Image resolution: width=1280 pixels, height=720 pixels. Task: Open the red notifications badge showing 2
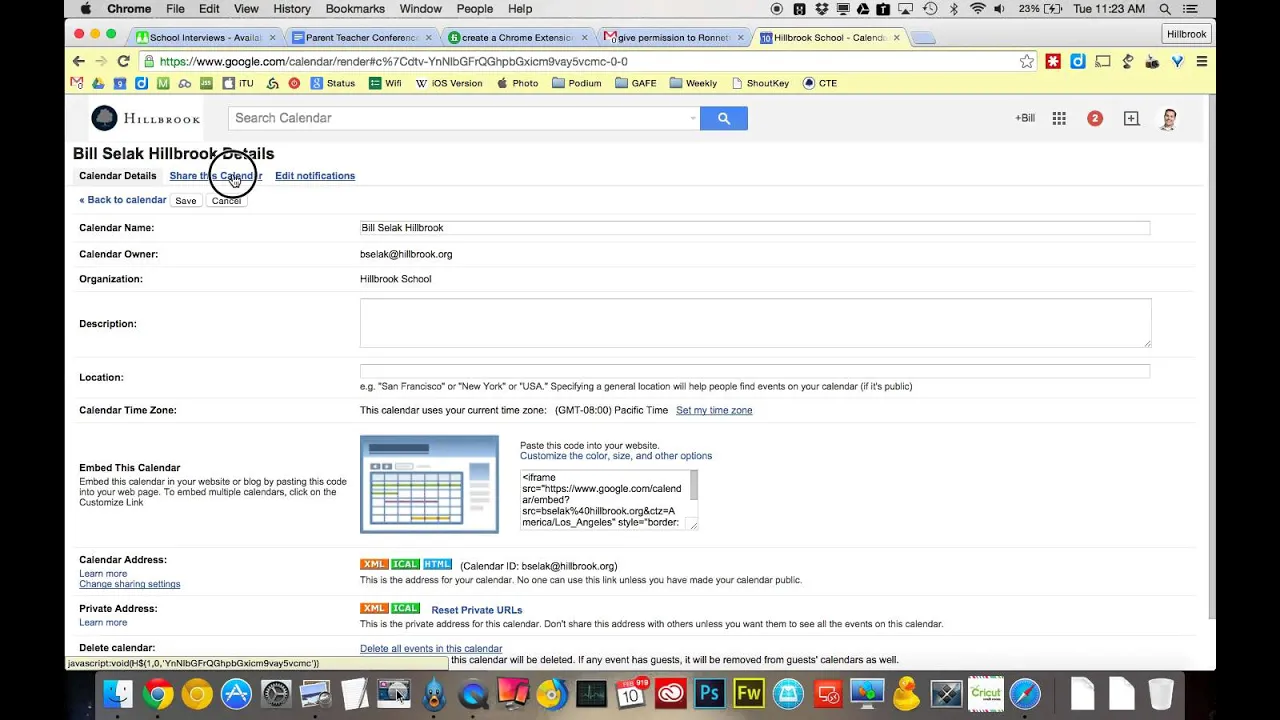[x=1095, y=118]
